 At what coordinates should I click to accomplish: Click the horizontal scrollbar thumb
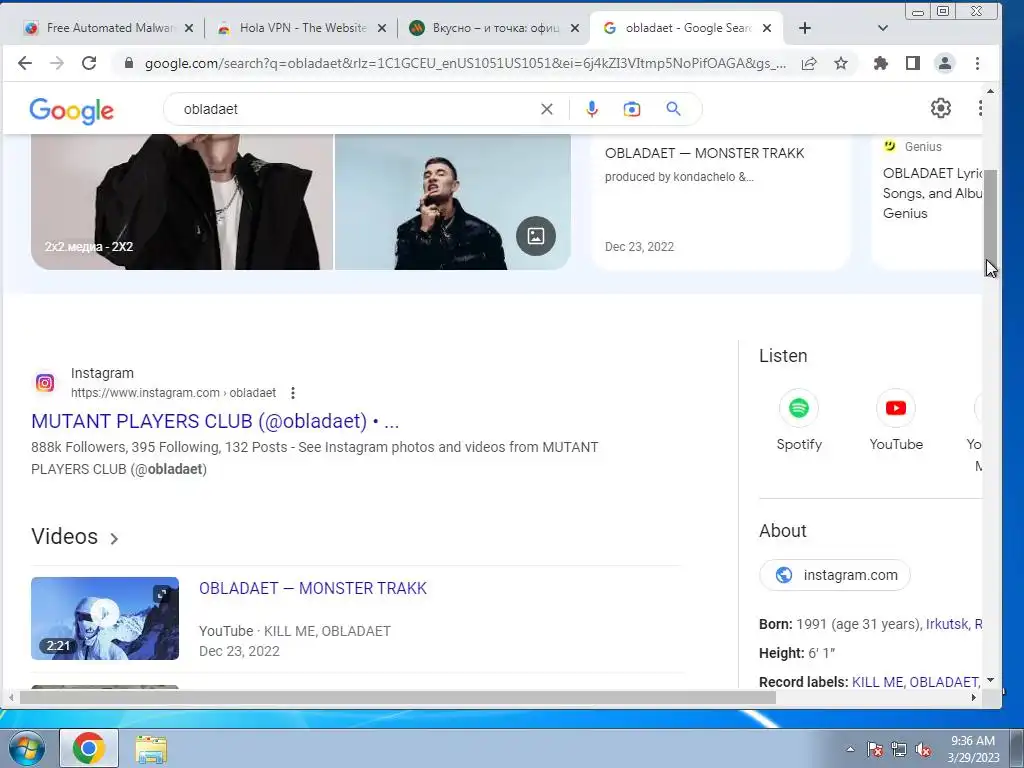(397, 697)
